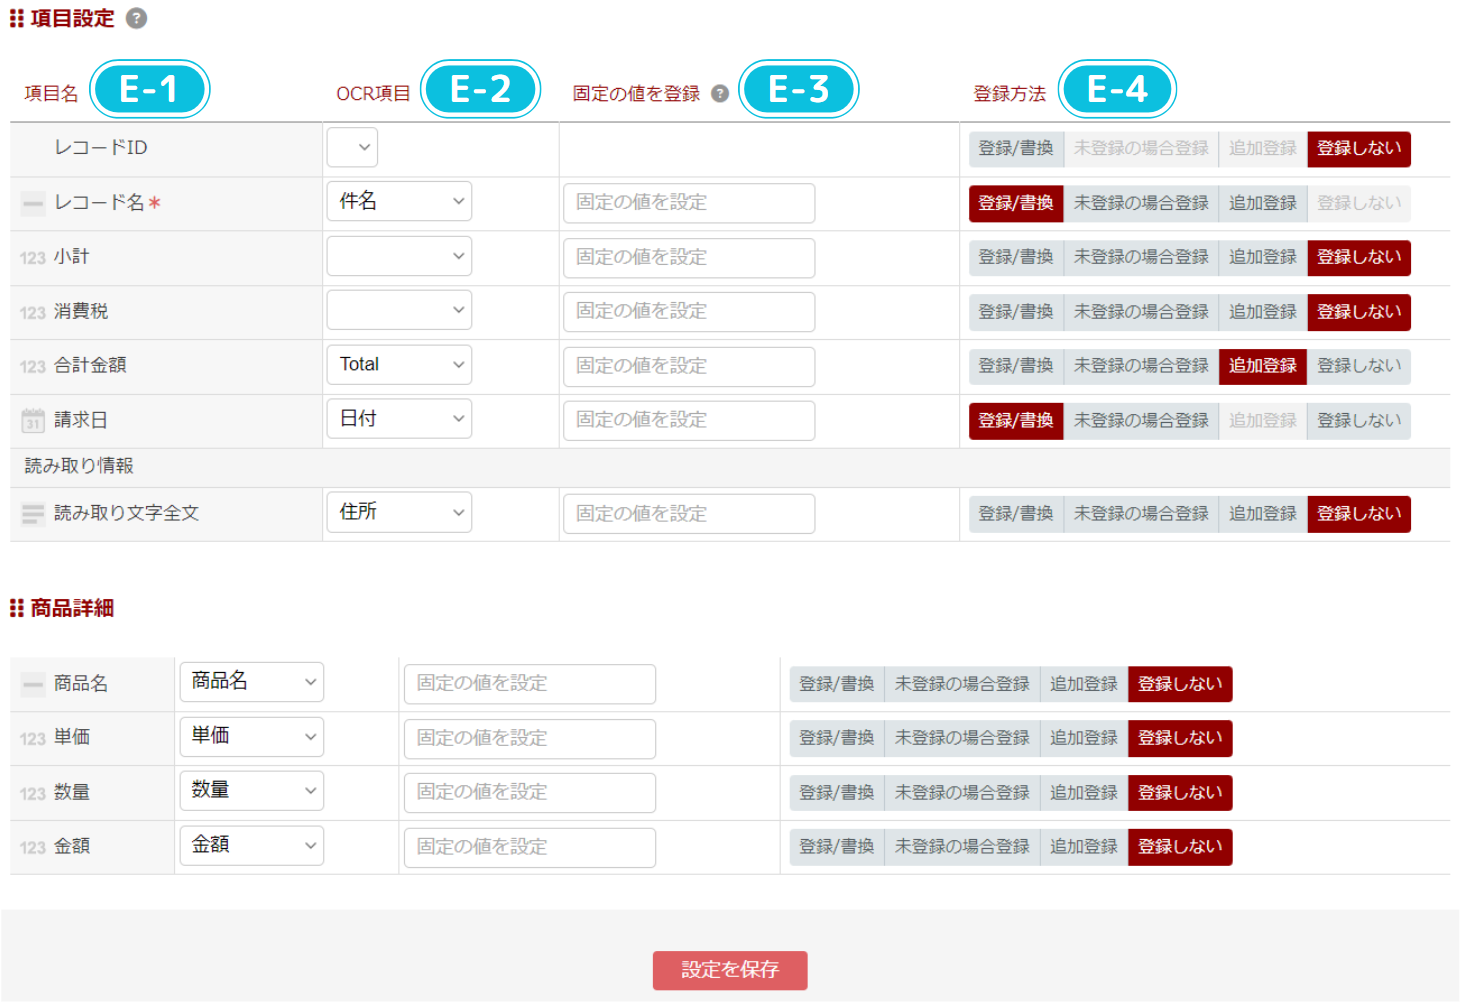Choose 登録/書換 for 単価 in 商品詳細
This screenshot has width=1460, height=1005.
point(836,738)
